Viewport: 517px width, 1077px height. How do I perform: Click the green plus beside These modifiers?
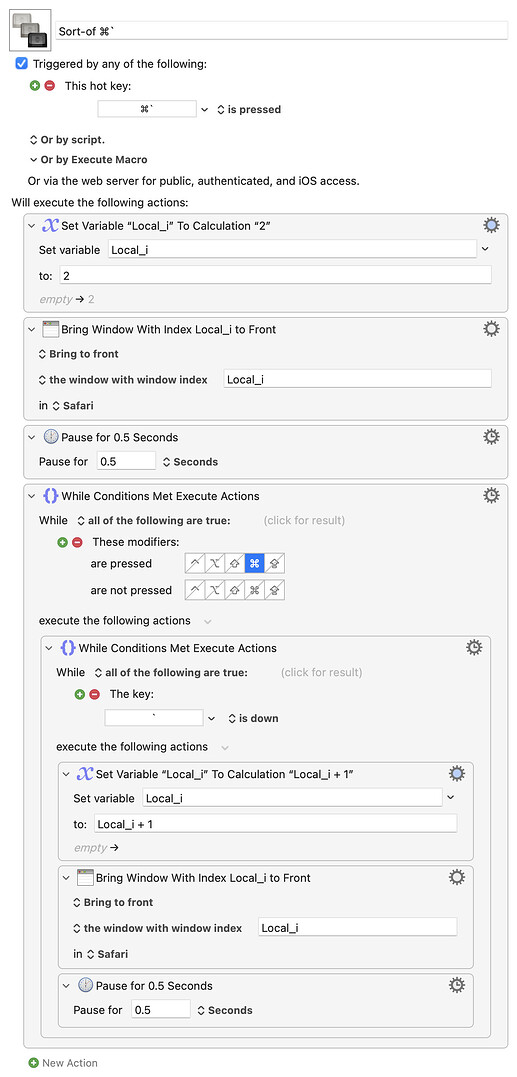[x=62, y=542]
